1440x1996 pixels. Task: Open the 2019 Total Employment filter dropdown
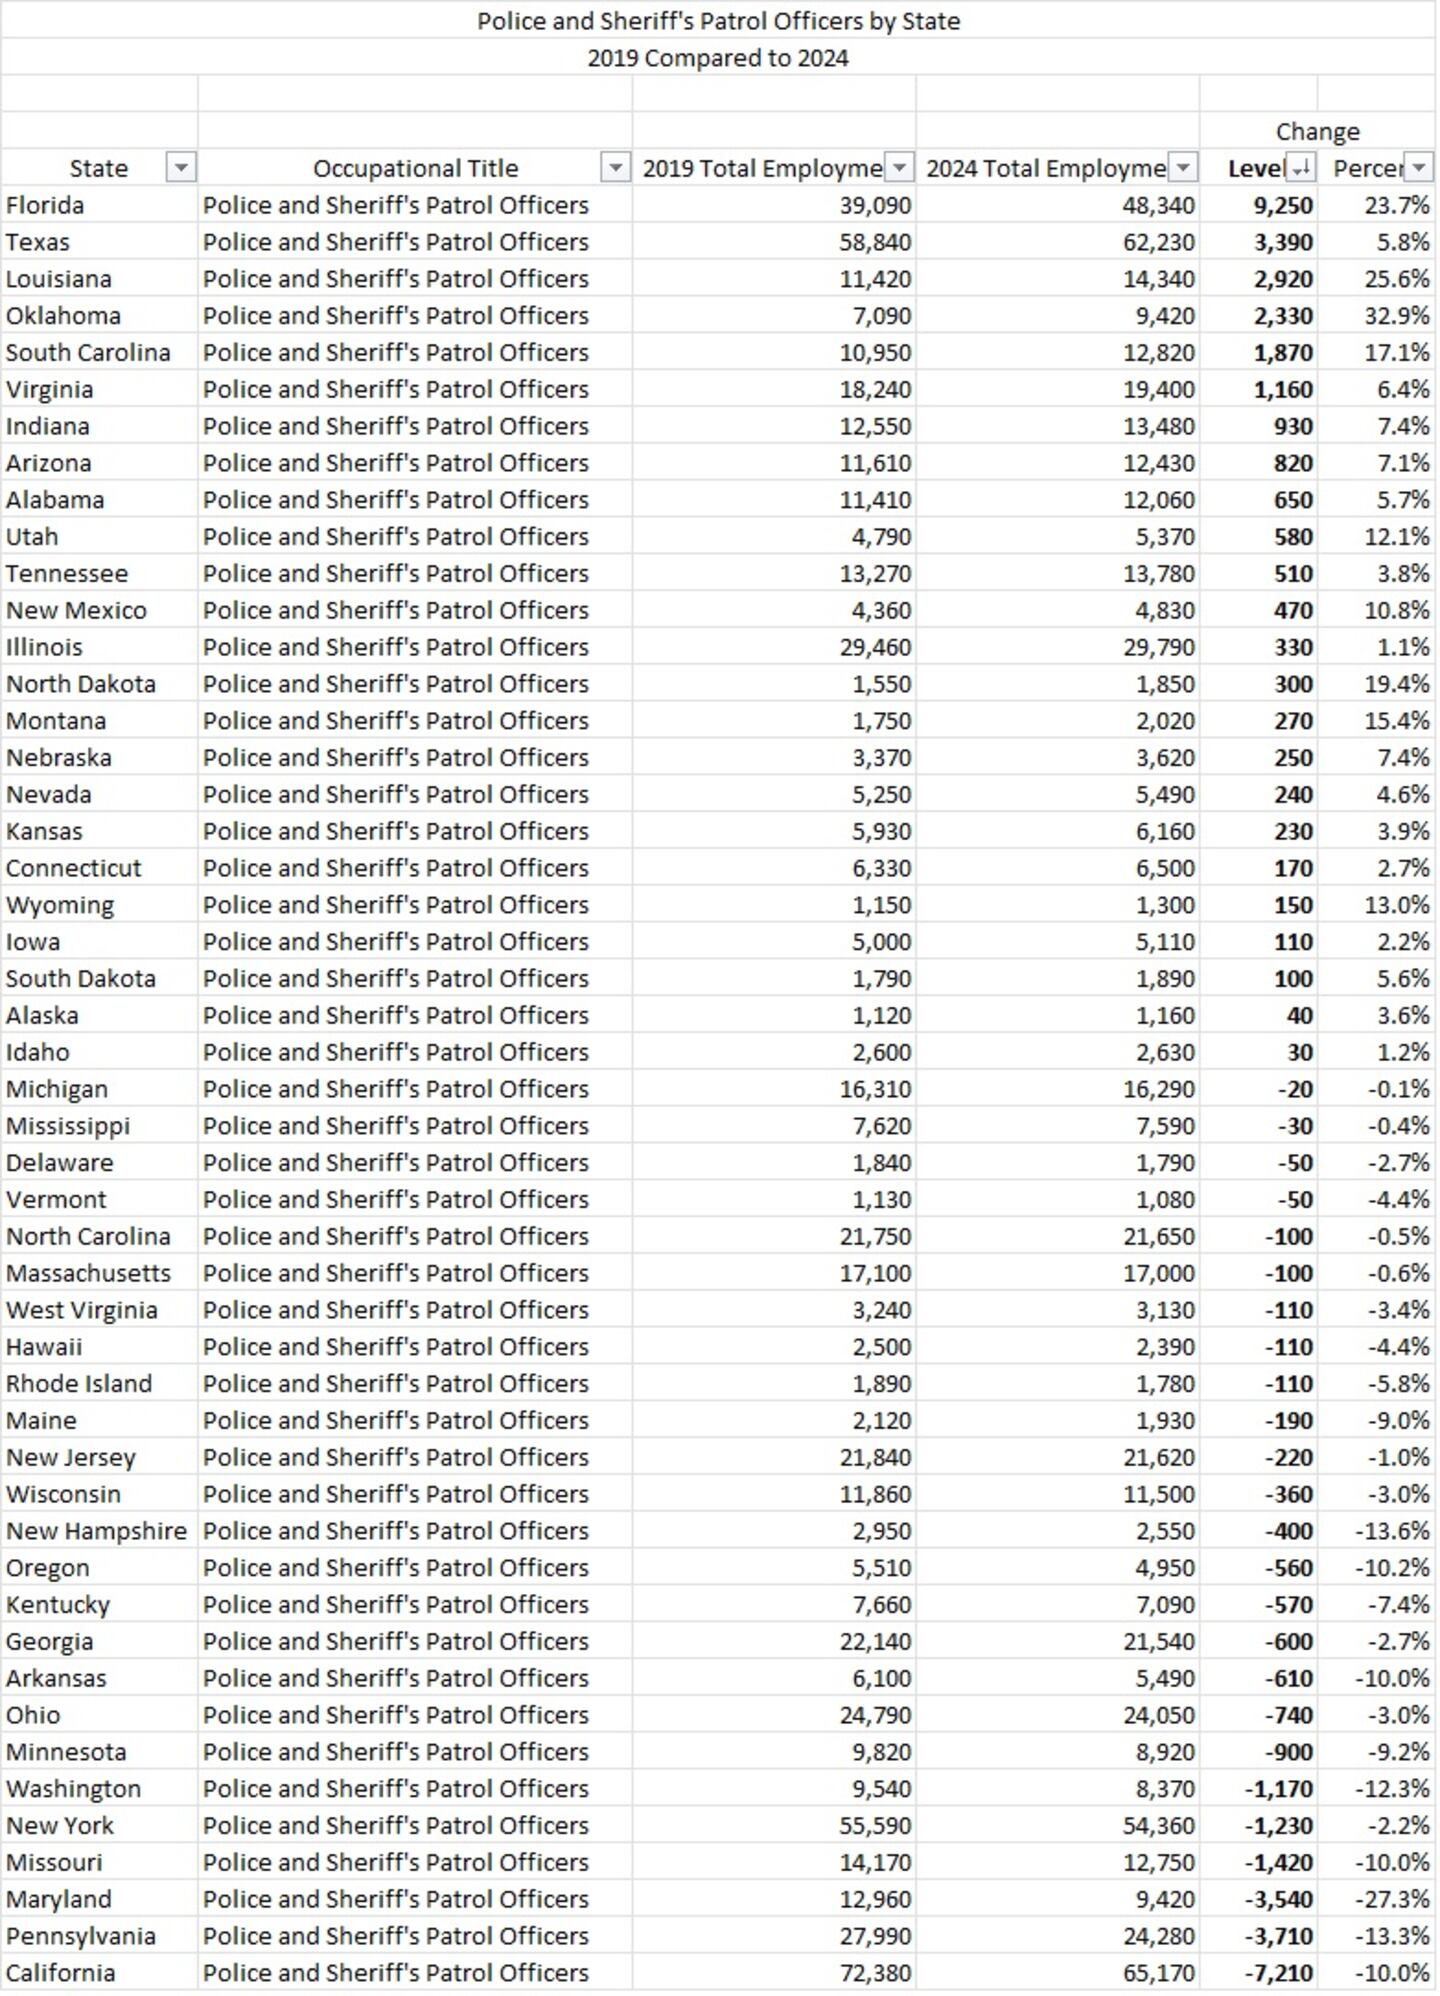[x=900, y=168]
